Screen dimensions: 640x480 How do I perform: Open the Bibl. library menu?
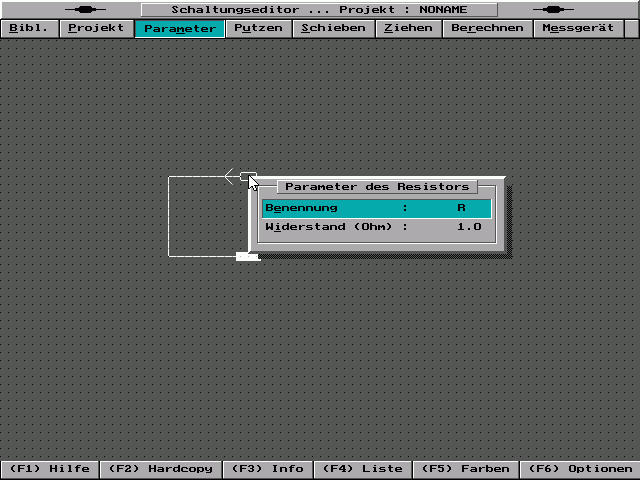29,28
